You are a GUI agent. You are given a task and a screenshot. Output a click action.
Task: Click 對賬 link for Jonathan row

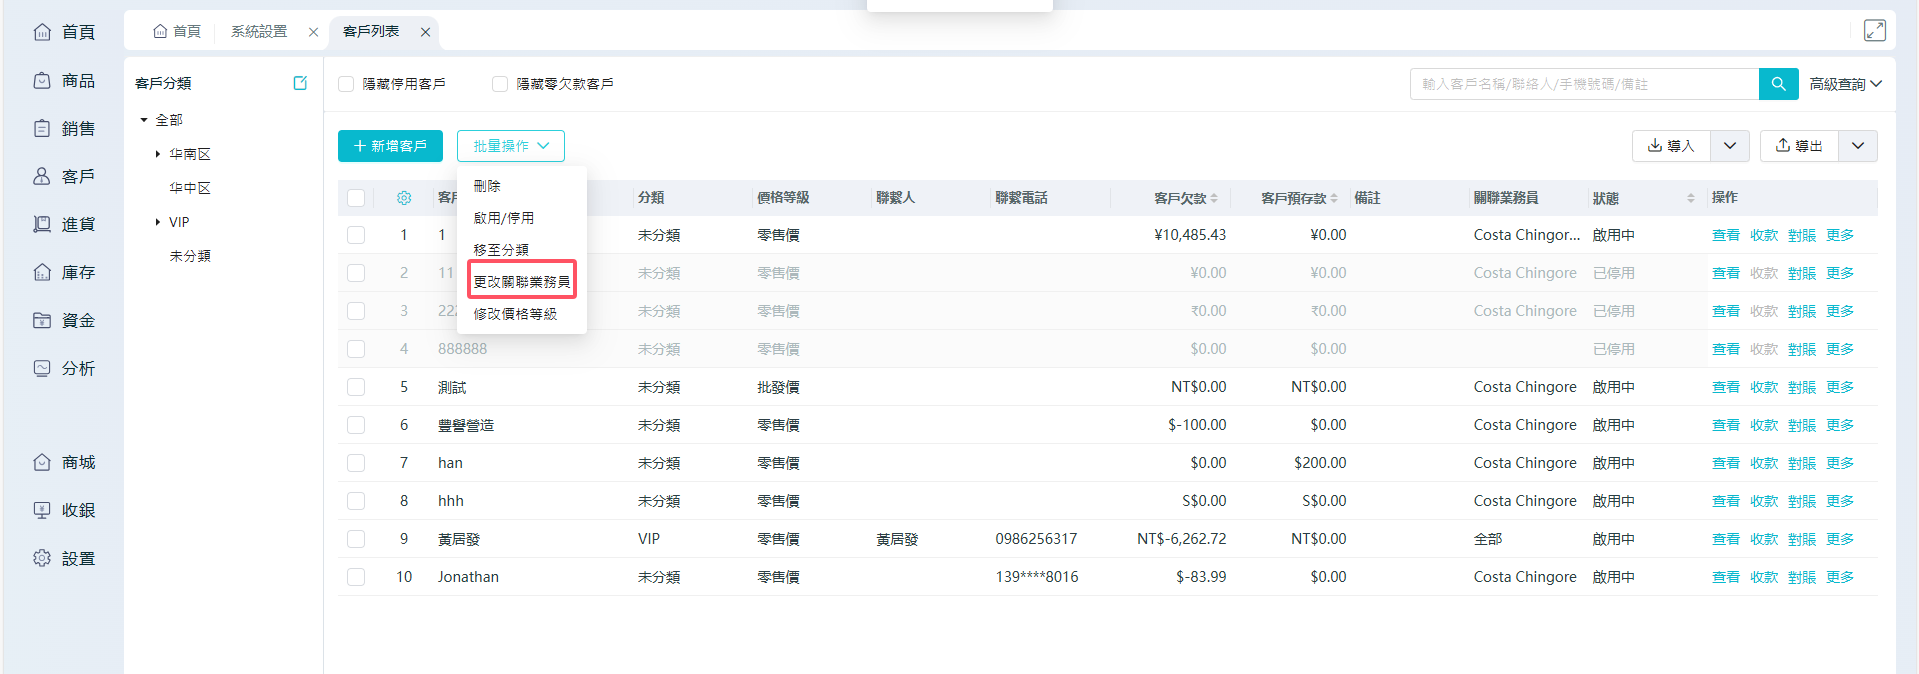[1801, 577]
